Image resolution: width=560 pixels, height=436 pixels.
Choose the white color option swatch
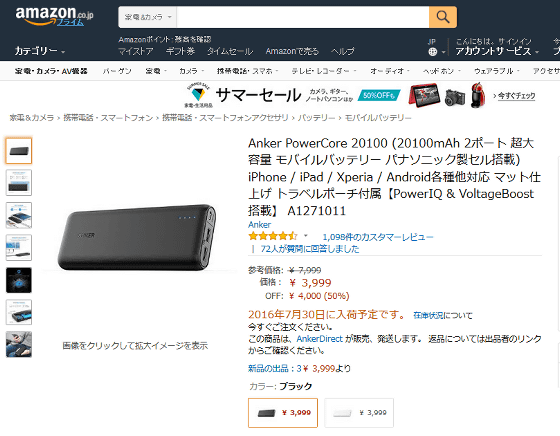(359, 413)
